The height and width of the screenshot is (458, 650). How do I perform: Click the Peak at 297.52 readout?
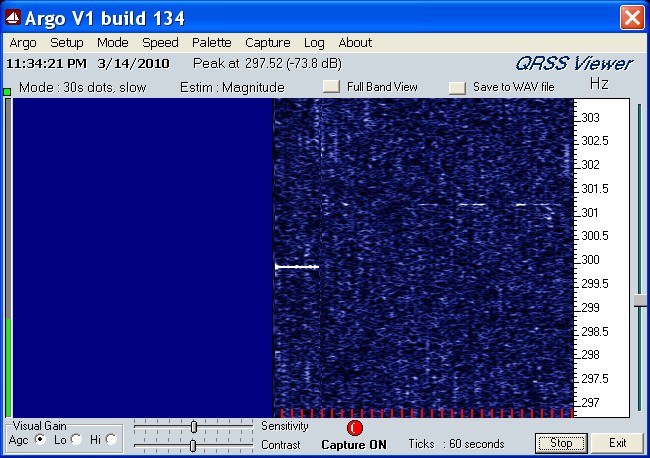pos(267,63)
